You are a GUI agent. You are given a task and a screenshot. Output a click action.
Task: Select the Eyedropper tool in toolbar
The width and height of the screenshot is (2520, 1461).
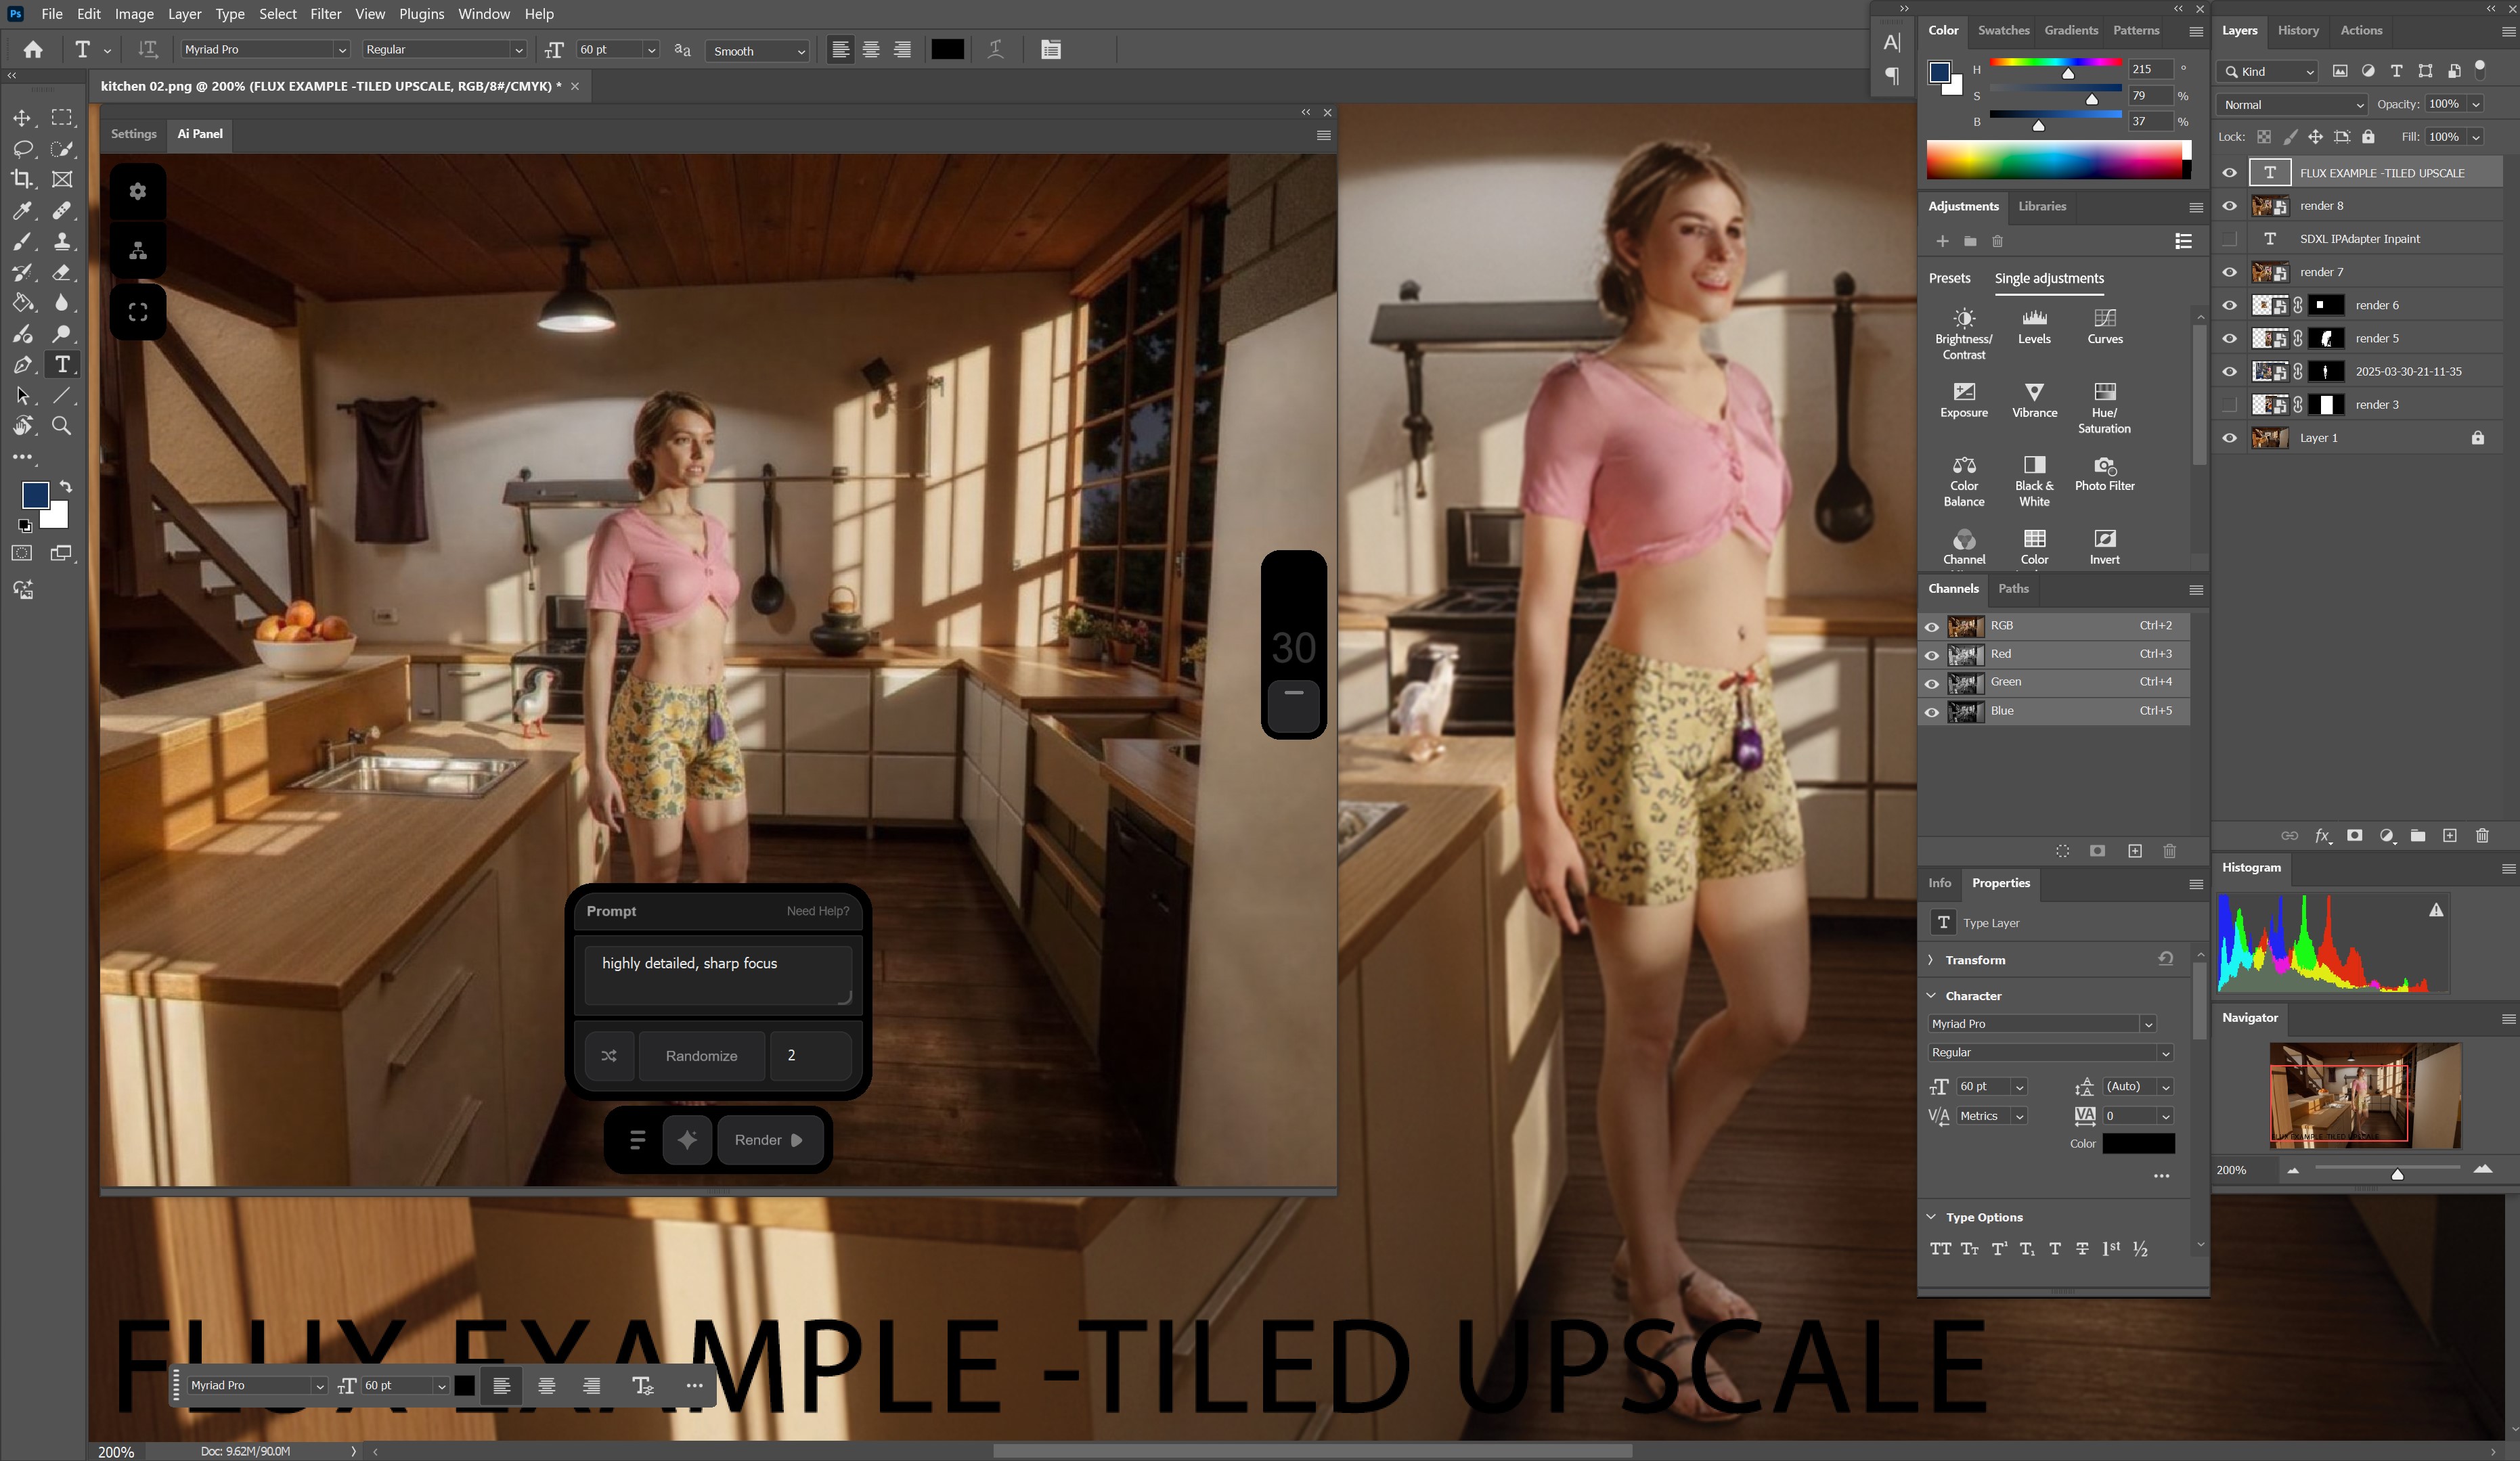click(x=22, y=210)
